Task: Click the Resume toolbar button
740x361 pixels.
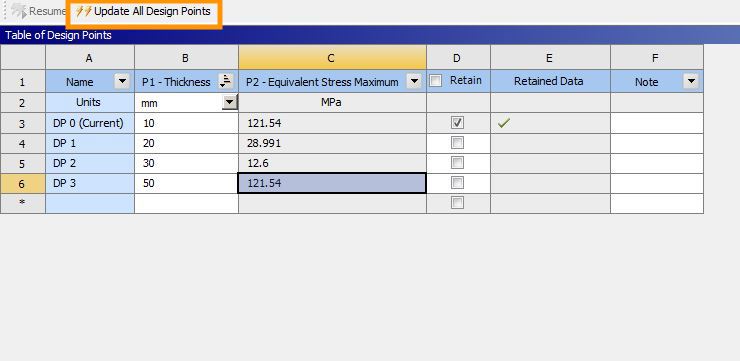Action: pyautogui.click(x=39, y=11)
